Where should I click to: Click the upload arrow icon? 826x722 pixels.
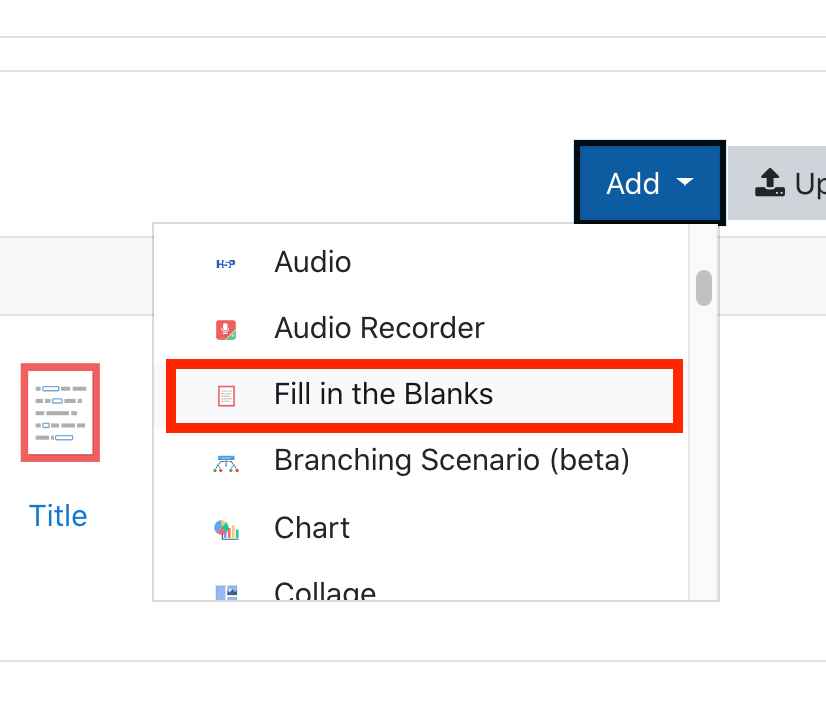point(770,183)
